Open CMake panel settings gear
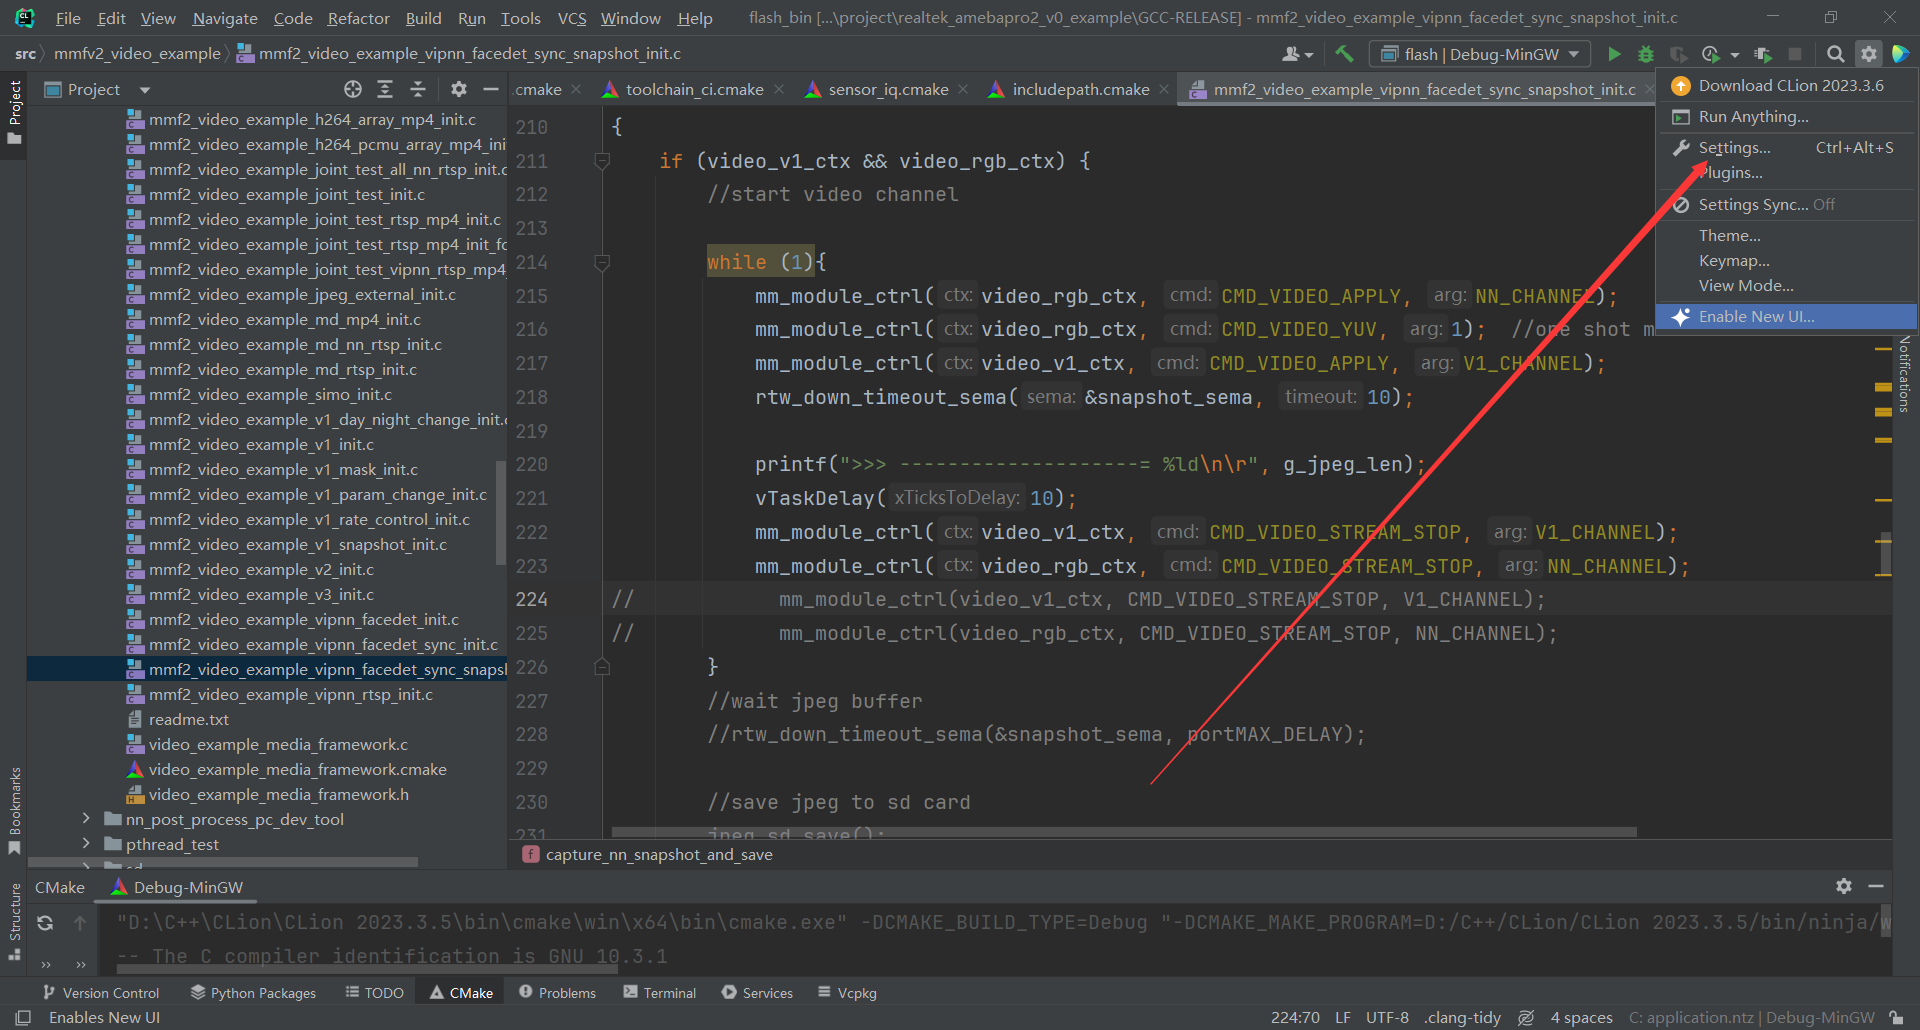Screen dimensions: 1920x1030 (1844, 886)
